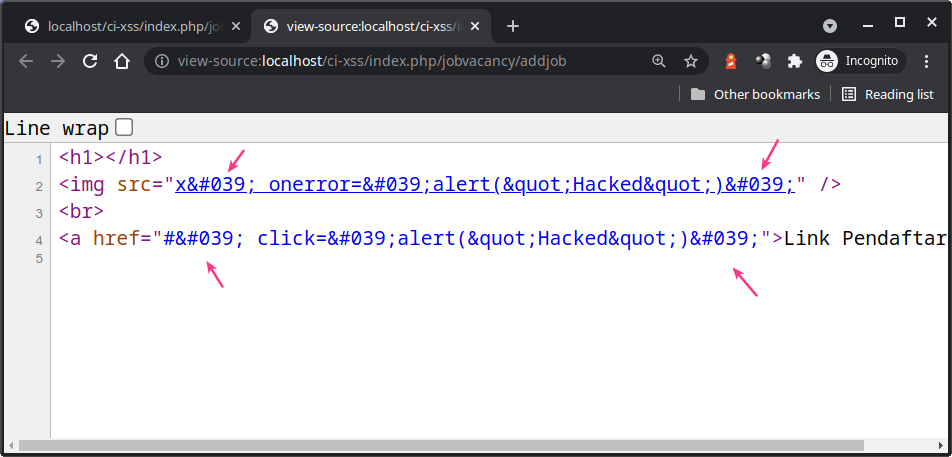Open the Extensions puzzle icon
The height and width of the screenshot is (457, 952).
tap(795, 61)
